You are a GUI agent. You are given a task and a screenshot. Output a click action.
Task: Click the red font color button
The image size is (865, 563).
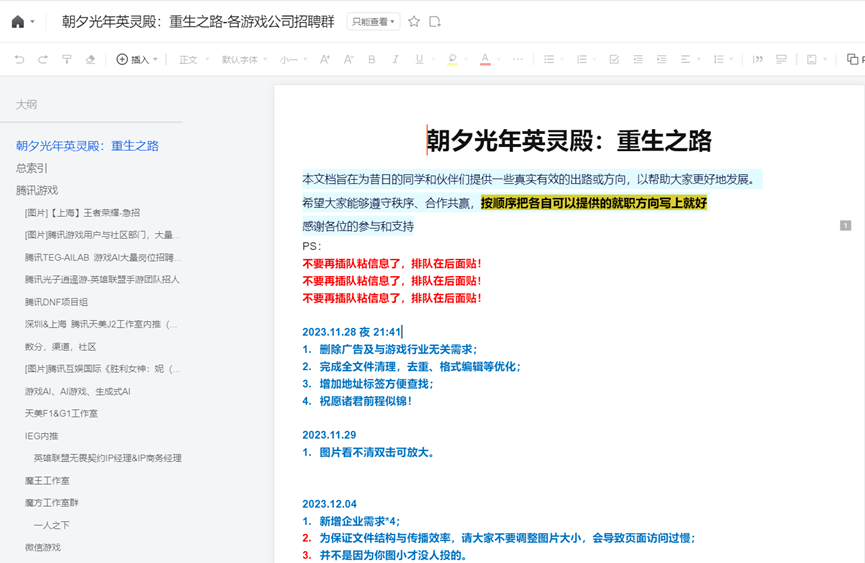(485, 60)
